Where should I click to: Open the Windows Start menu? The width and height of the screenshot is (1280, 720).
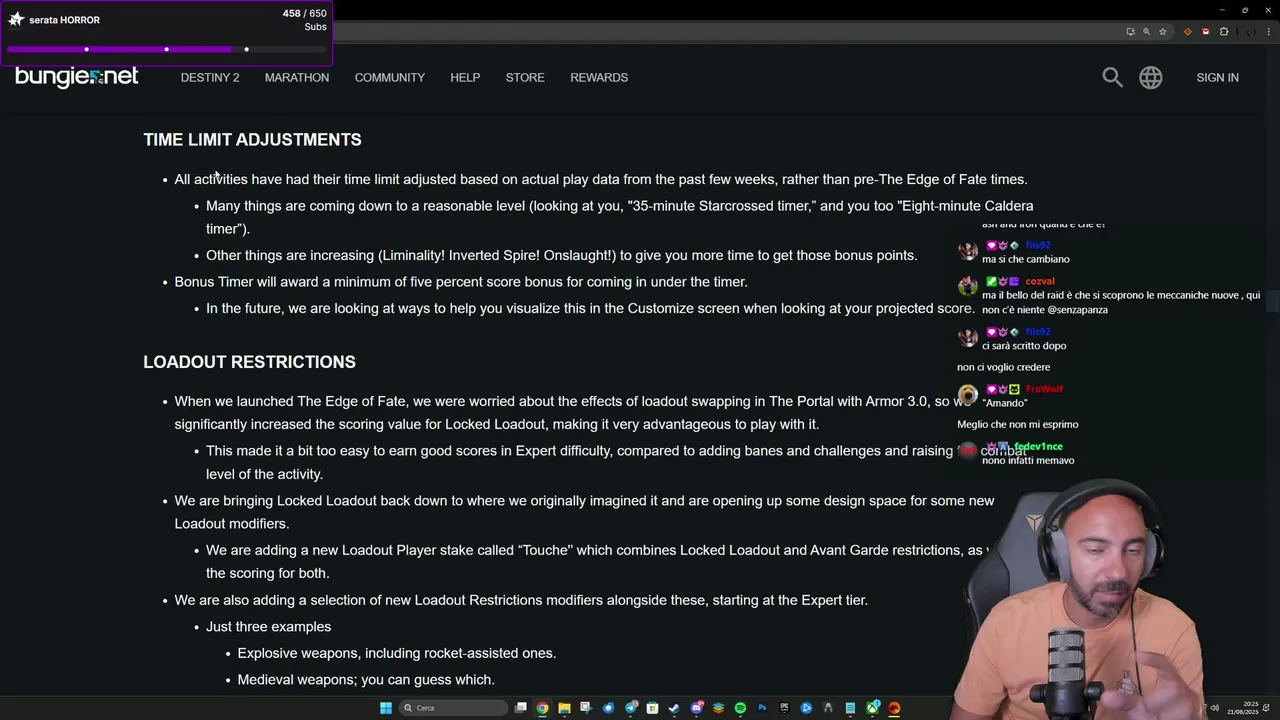click(x=386, y=708)
